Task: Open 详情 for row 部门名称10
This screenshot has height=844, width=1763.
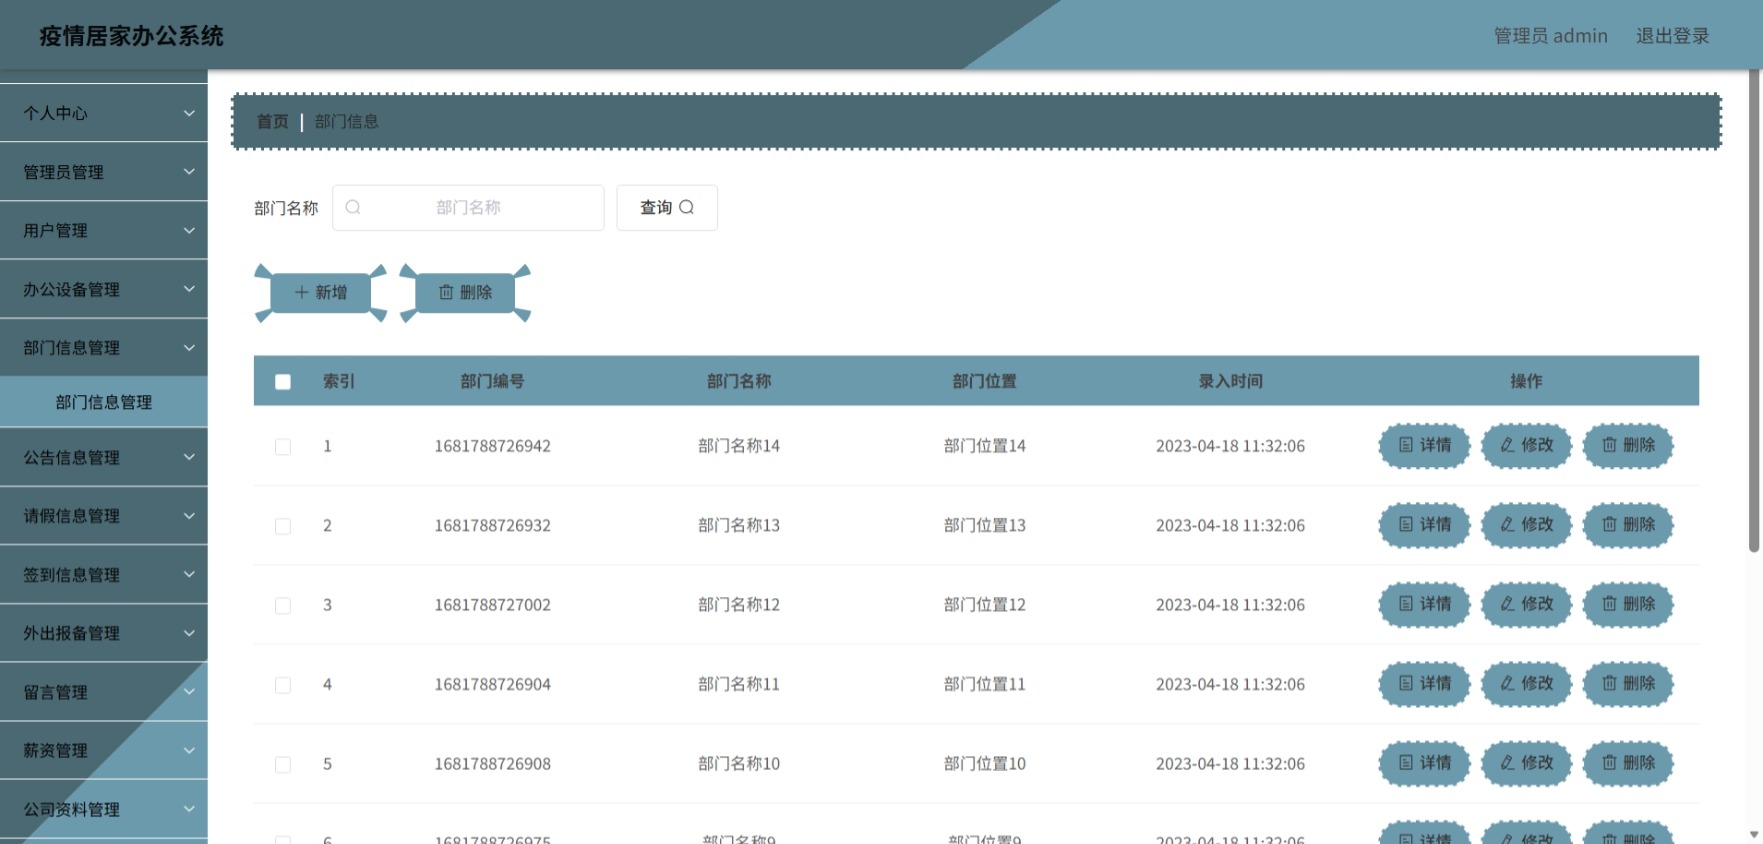Action: coord(1425,763)
